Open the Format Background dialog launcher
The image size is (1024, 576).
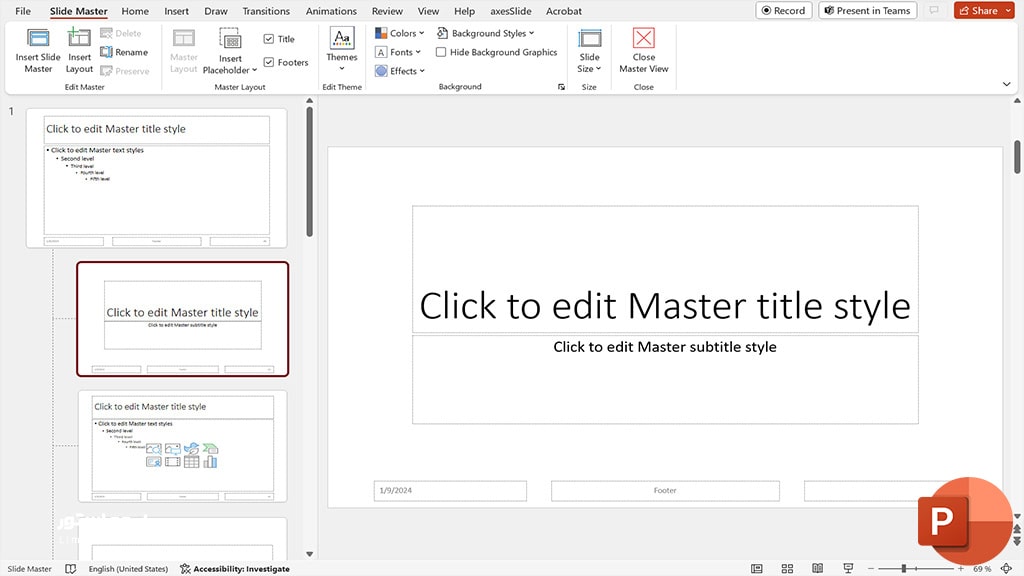pyautogui.click(x=561, y=87)
